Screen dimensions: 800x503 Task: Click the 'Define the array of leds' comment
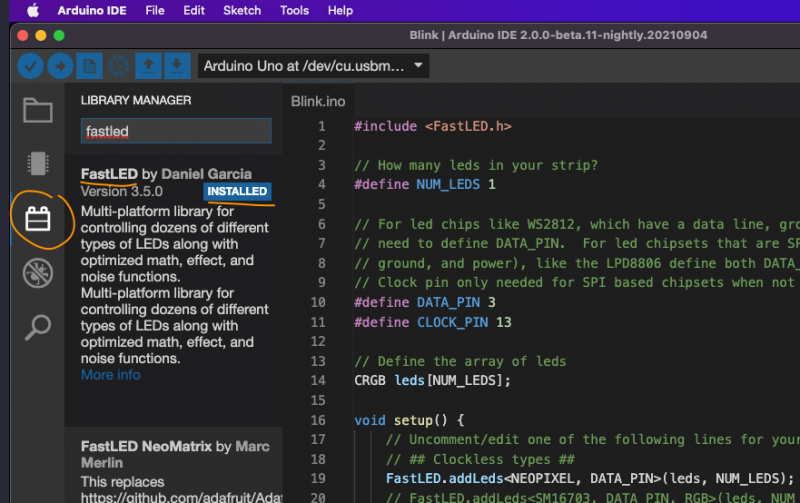coord(460,362)
